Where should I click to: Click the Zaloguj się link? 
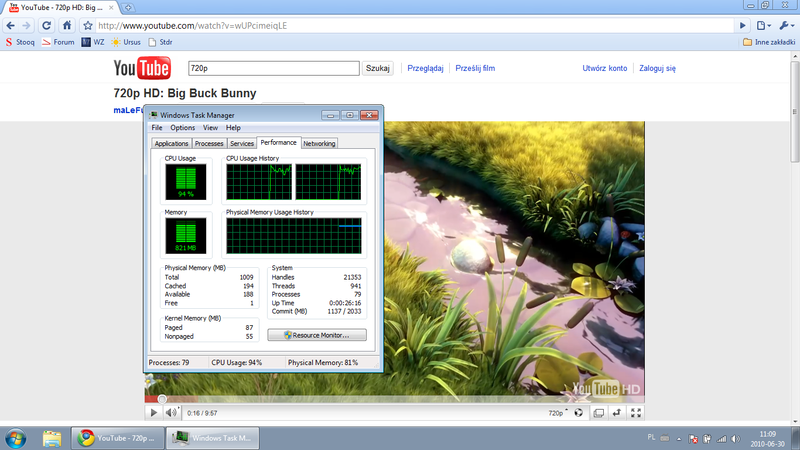(x=657, y=68)
